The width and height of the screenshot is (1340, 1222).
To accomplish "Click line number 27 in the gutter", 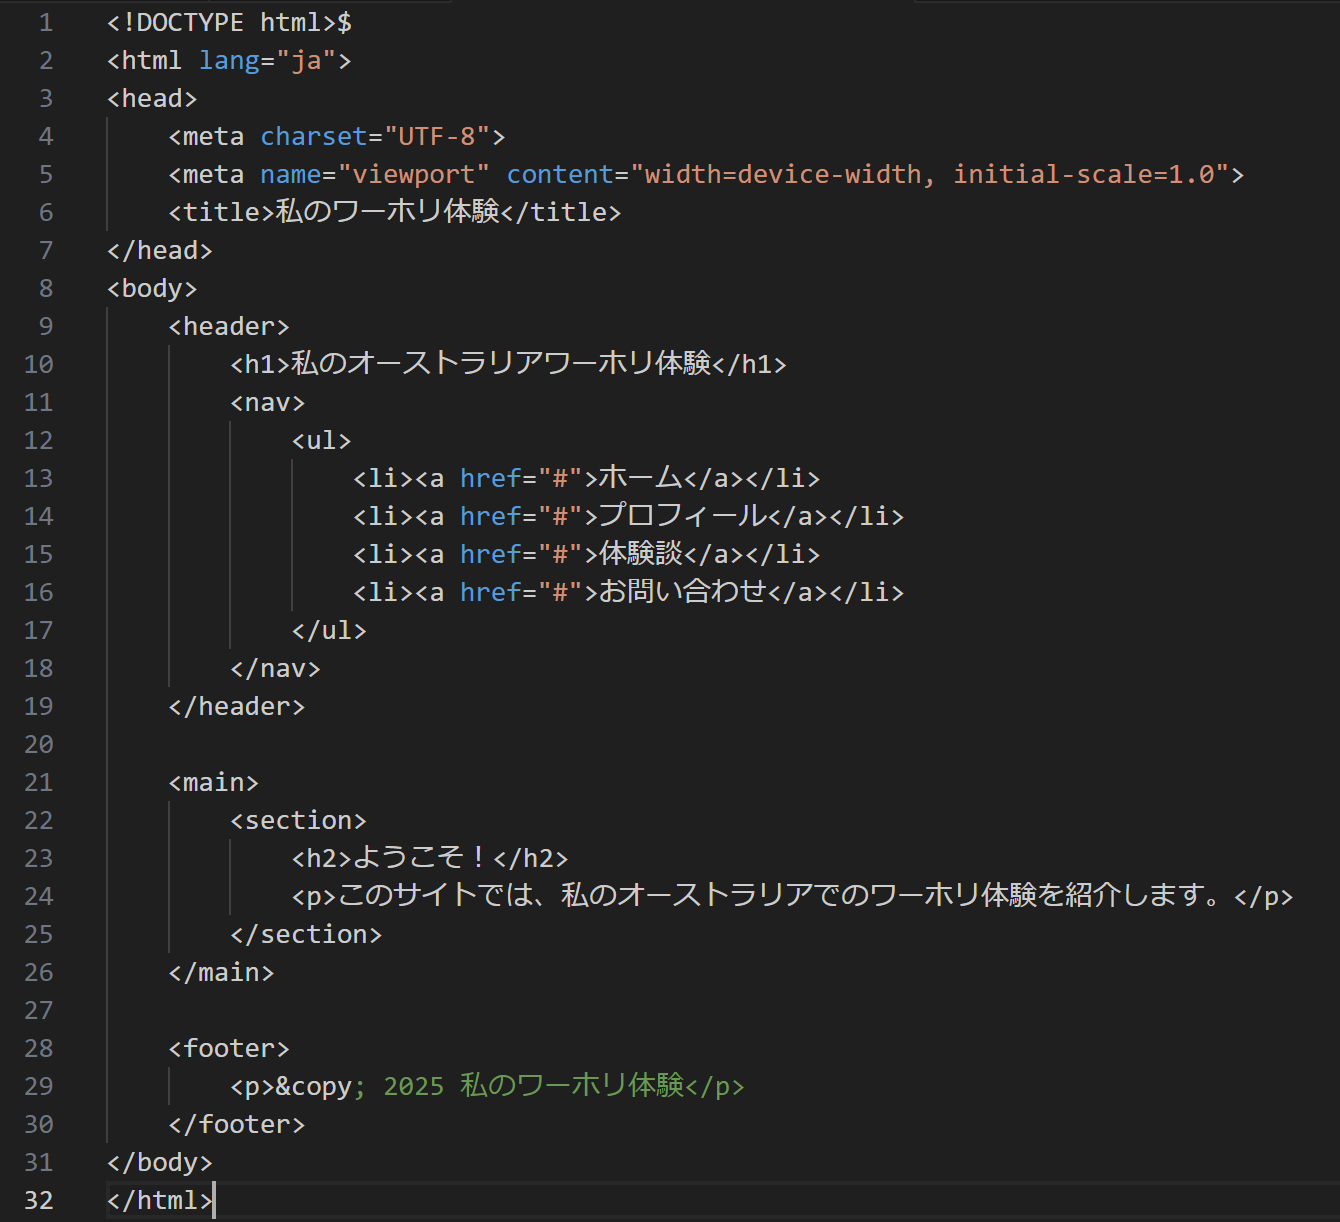I will point(39,1010).
